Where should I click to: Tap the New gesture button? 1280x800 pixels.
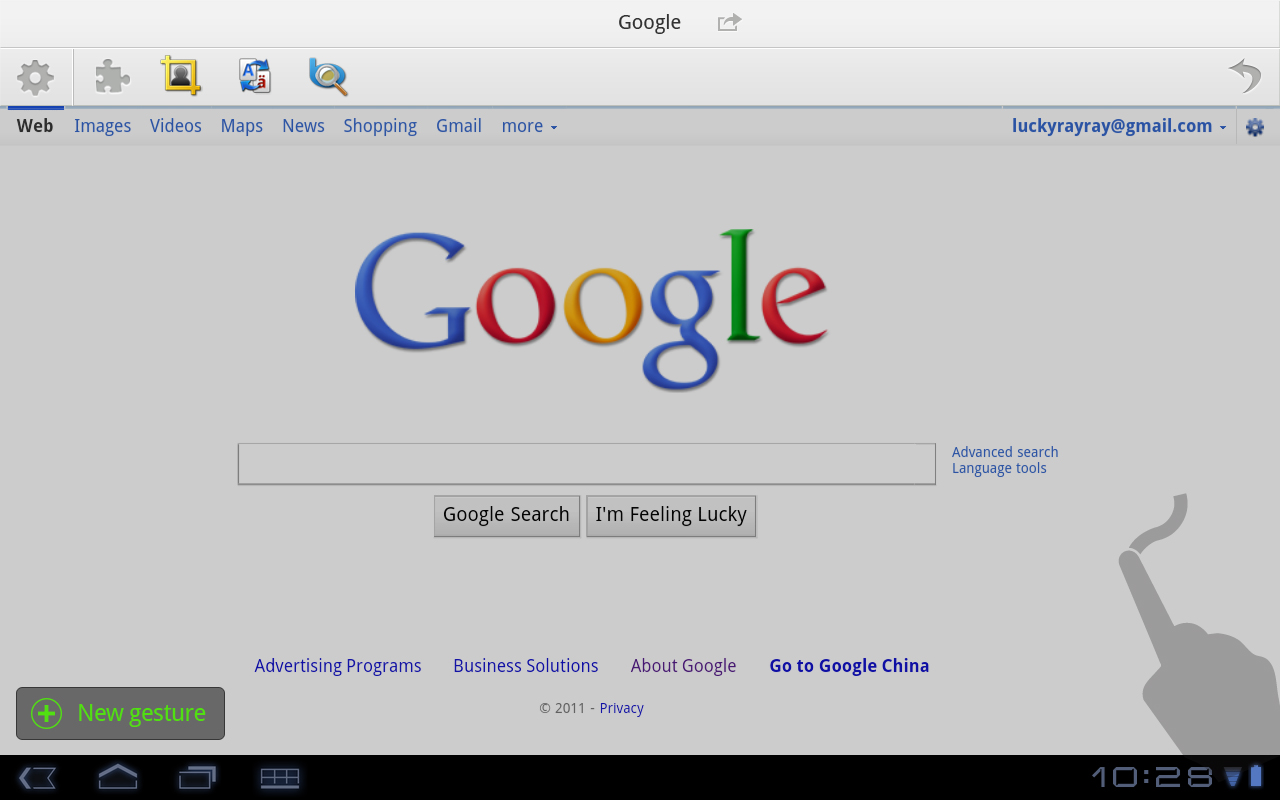click(x=120, y=713)
